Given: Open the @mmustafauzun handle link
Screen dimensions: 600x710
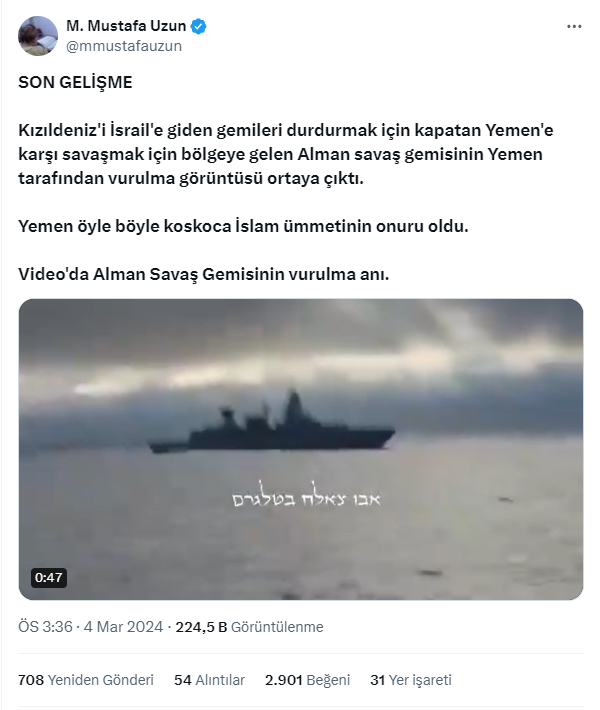Looking at the screenshot, I should 124,46.
